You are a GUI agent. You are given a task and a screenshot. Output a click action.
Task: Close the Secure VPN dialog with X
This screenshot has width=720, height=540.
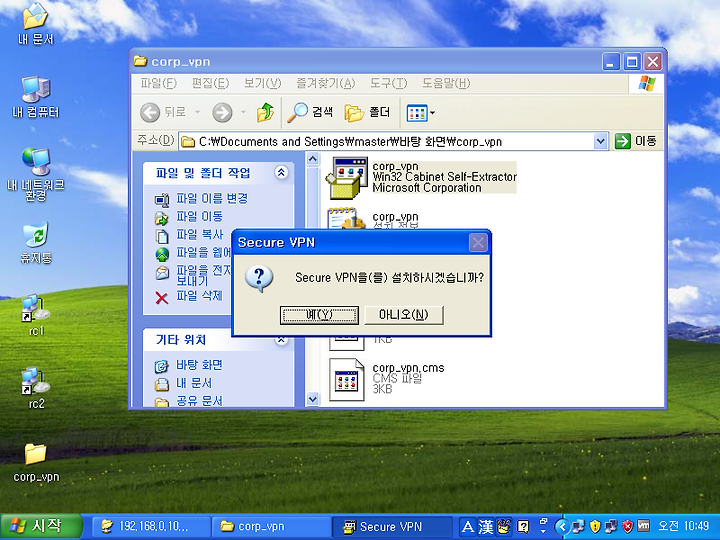(x=478, y=242)
